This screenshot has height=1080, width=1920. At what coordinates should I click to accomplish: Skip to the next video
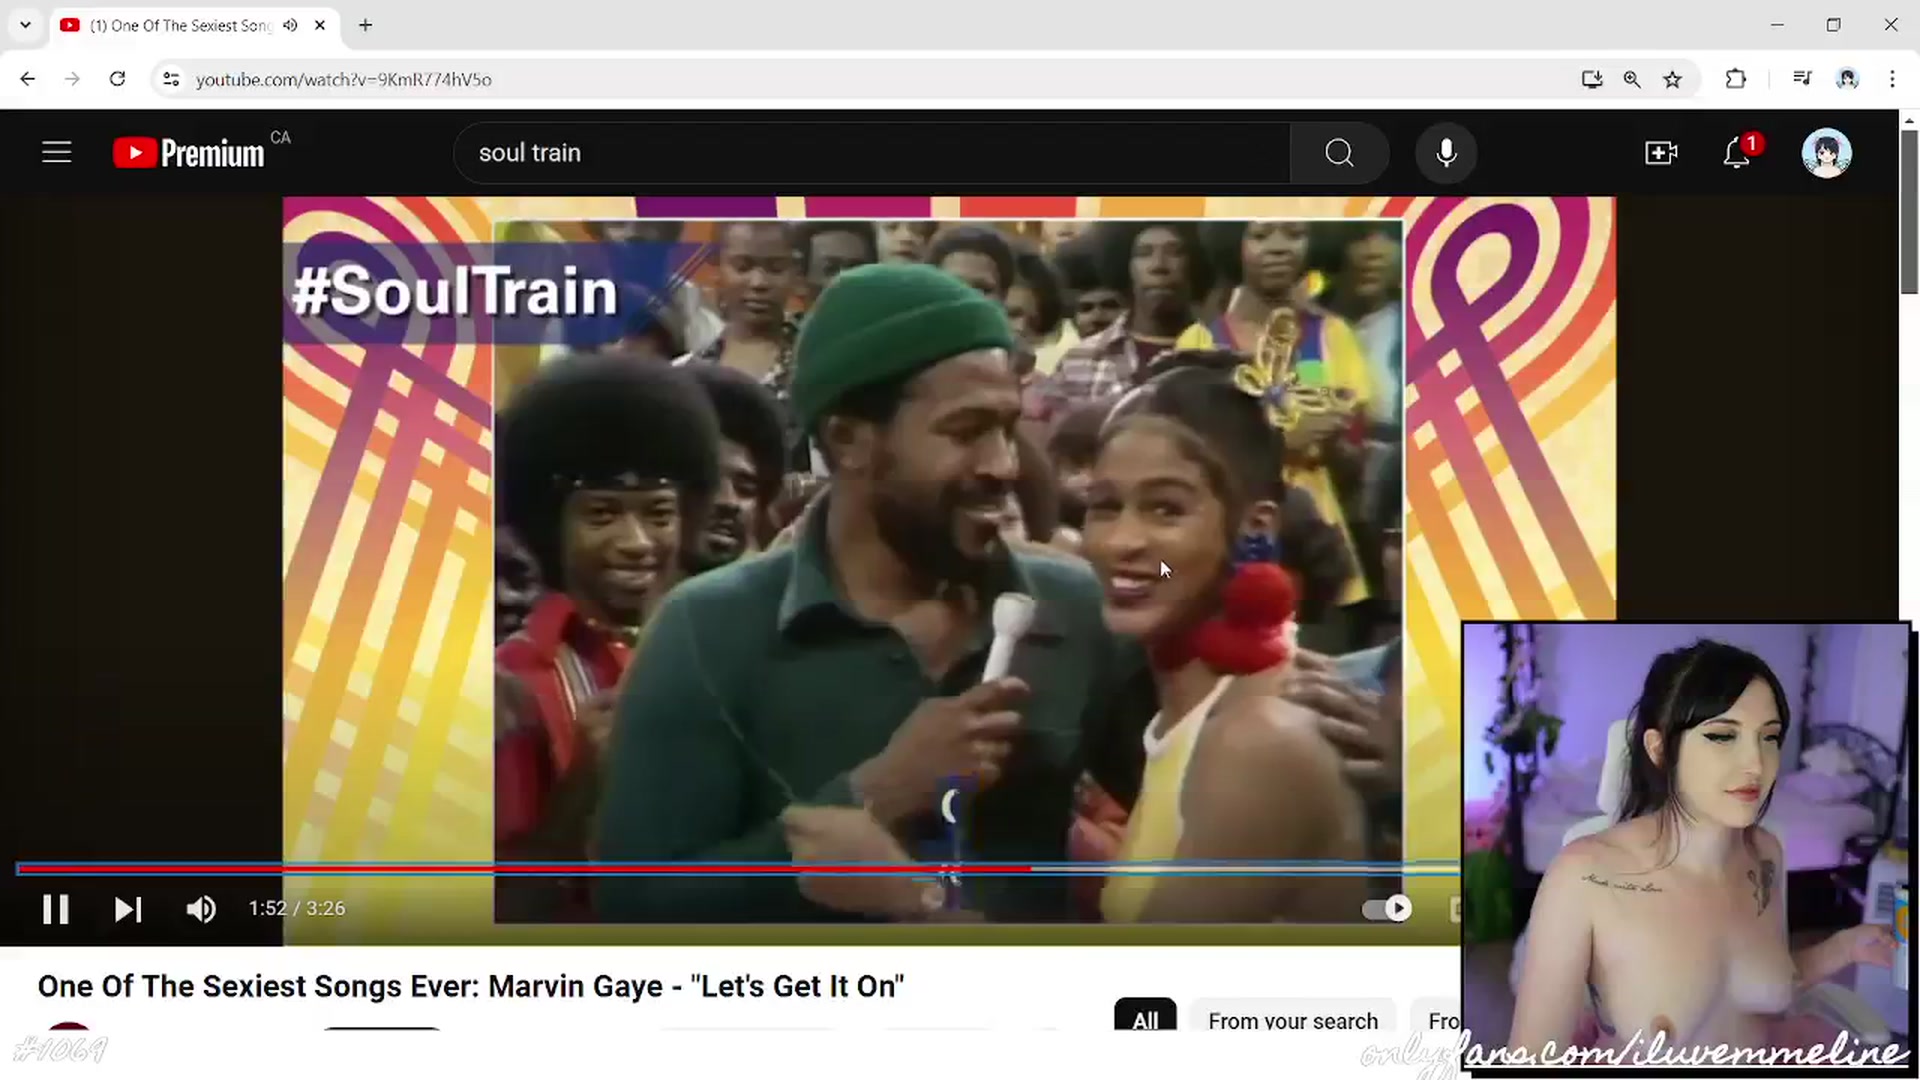[x=128, y=909]
